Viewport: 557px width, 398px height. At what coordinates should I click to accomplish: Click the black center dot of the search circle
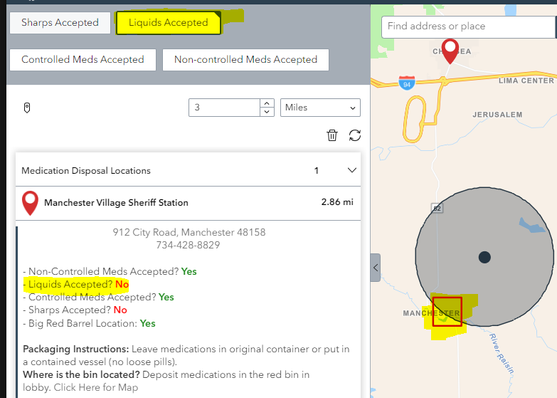[485, 257]
